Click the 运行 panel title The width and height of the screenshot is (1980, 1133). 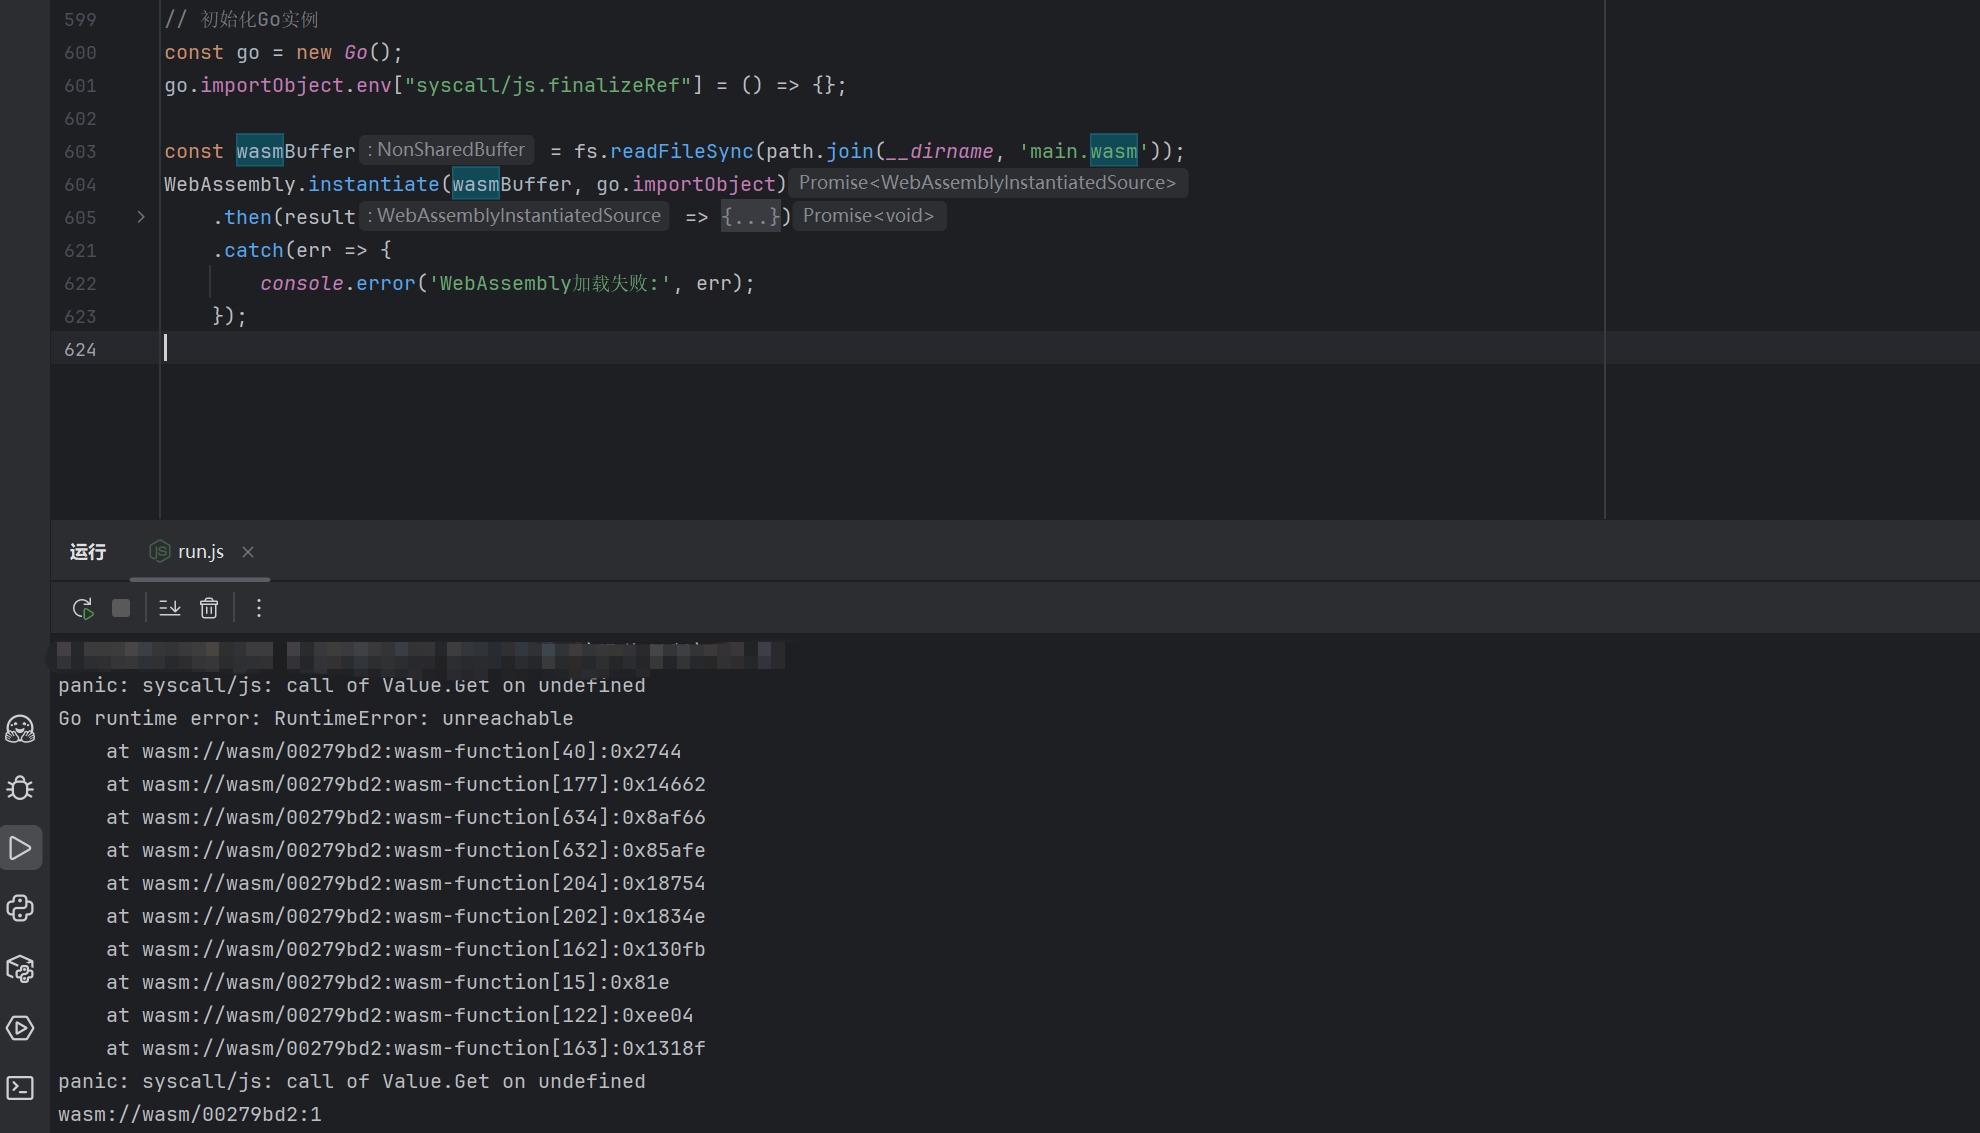coord(88,552)
